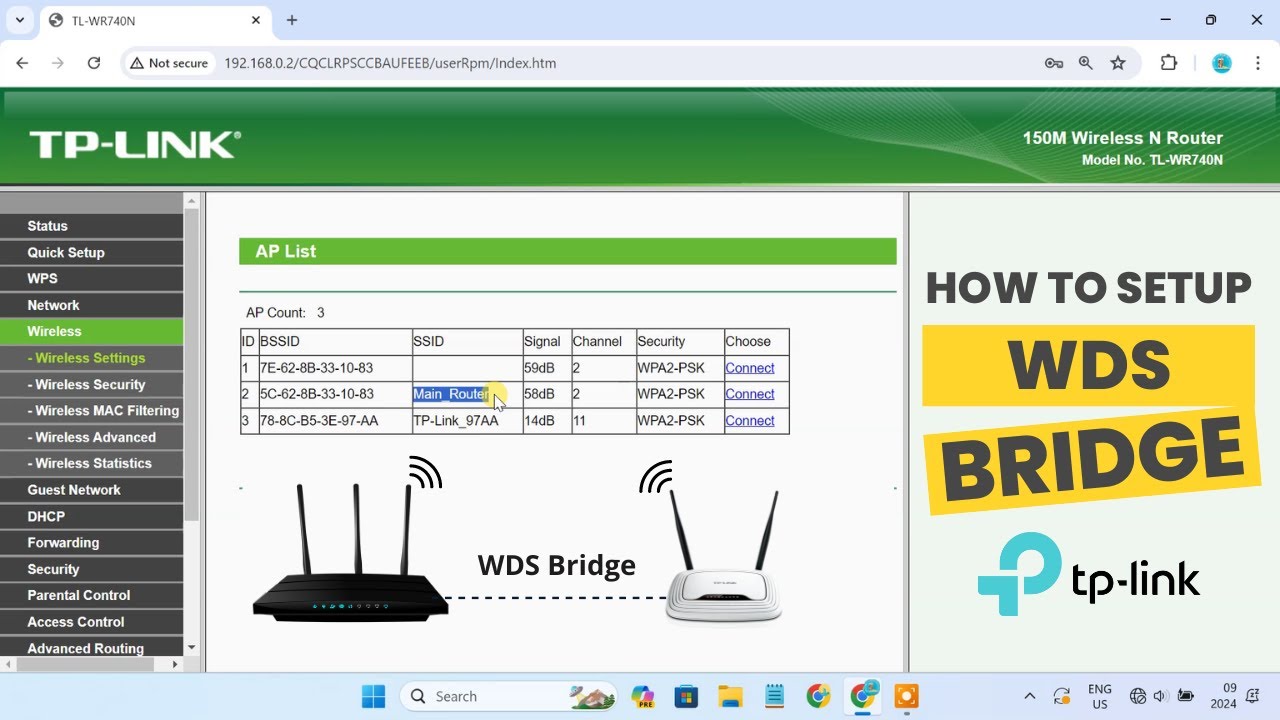1280x720 pixels.
Task: Click the 59dB signal value
Action: click(x=539, y=368)
